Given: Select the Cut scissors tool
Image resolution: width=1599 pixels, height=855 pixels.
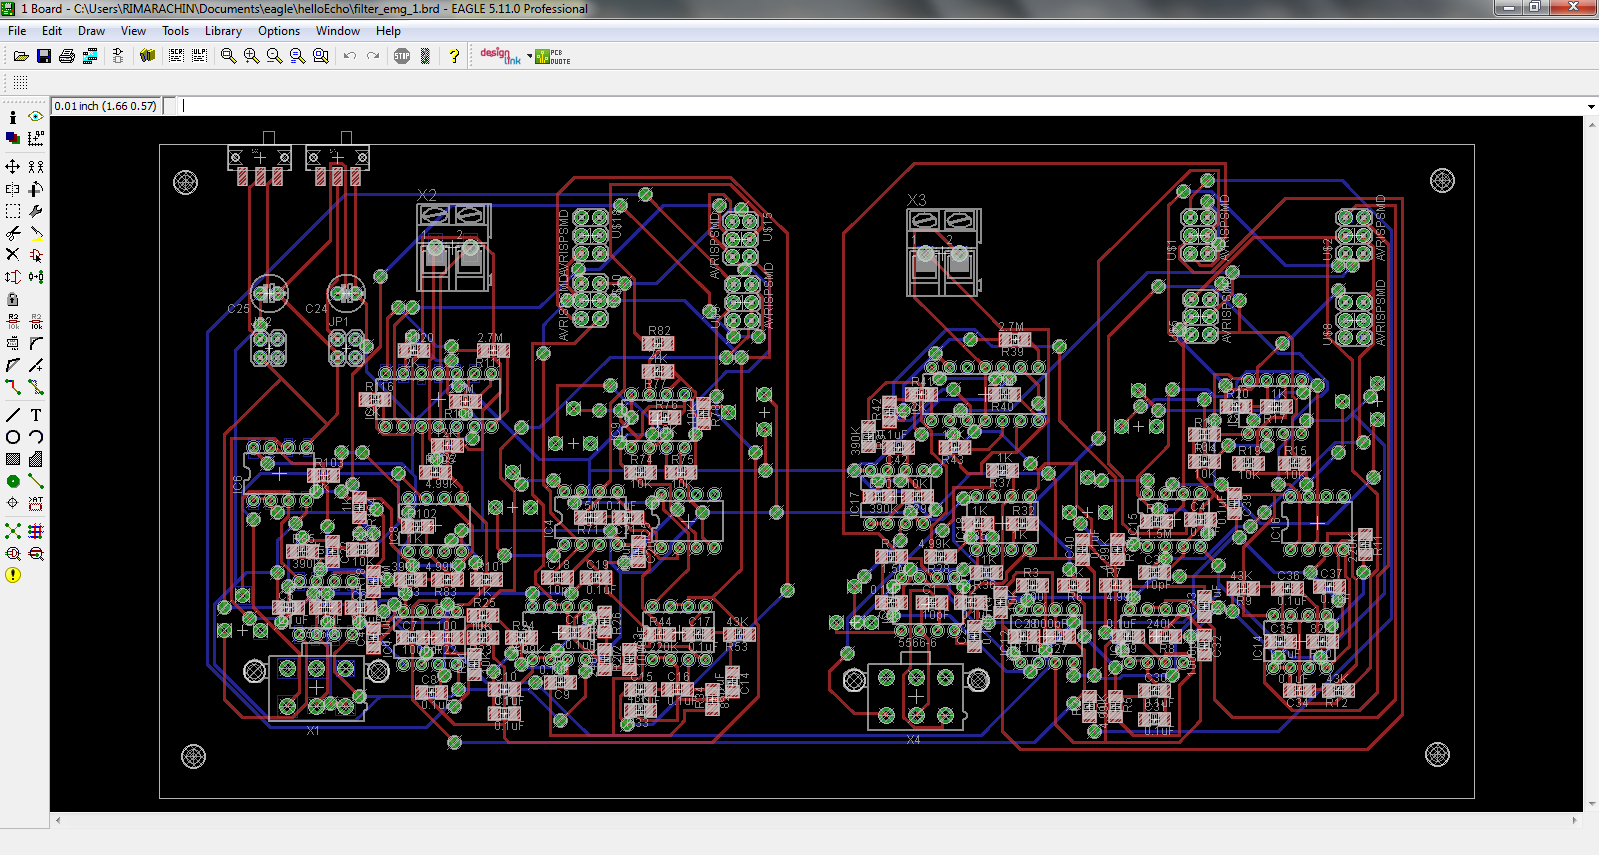Looking at the screenshot, I should coord(13,233).
